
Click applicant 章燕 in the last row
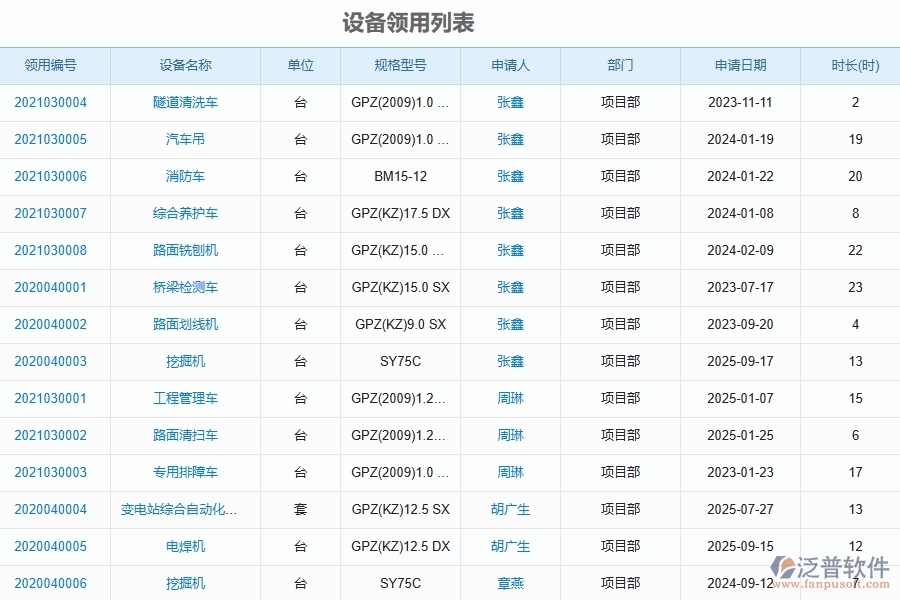coord(510,583)
